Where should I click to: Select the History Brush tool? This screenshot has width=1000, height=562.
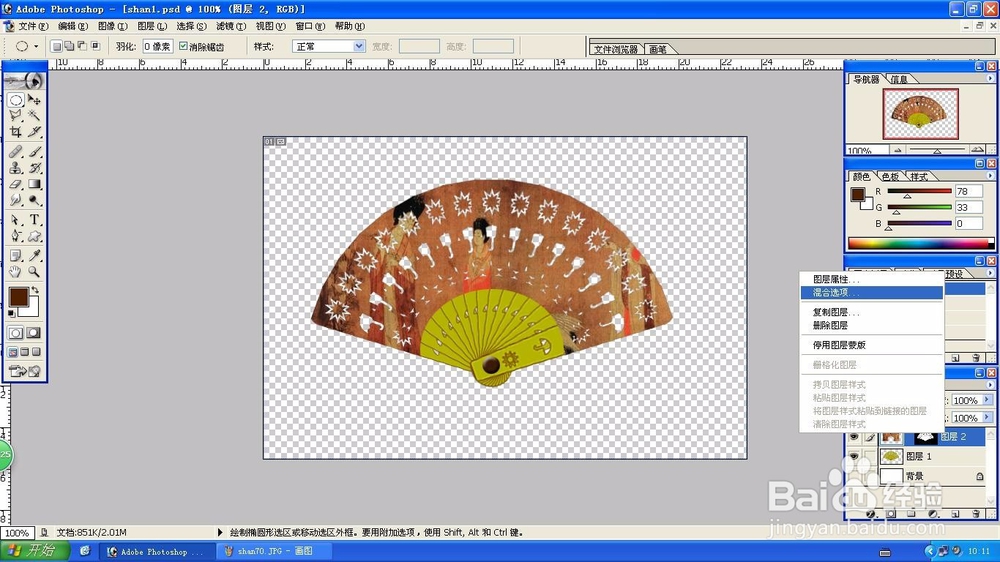34,168
